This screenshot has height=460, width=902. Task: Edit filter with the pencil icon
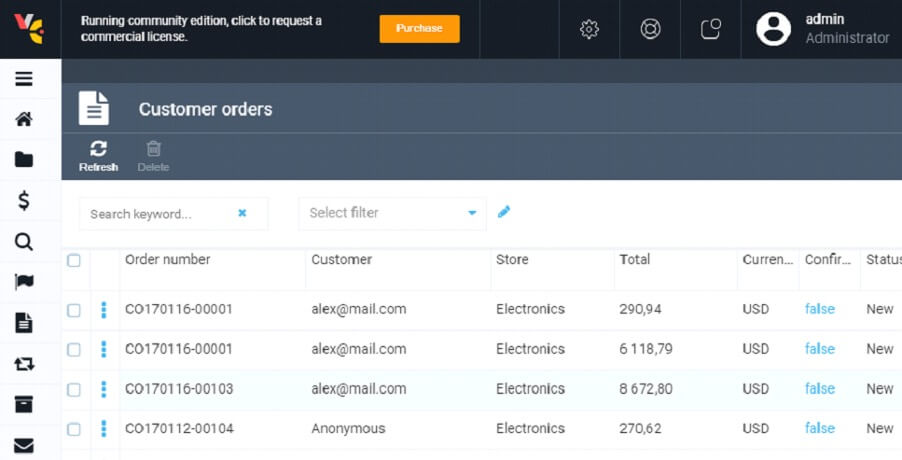(504, 212)
